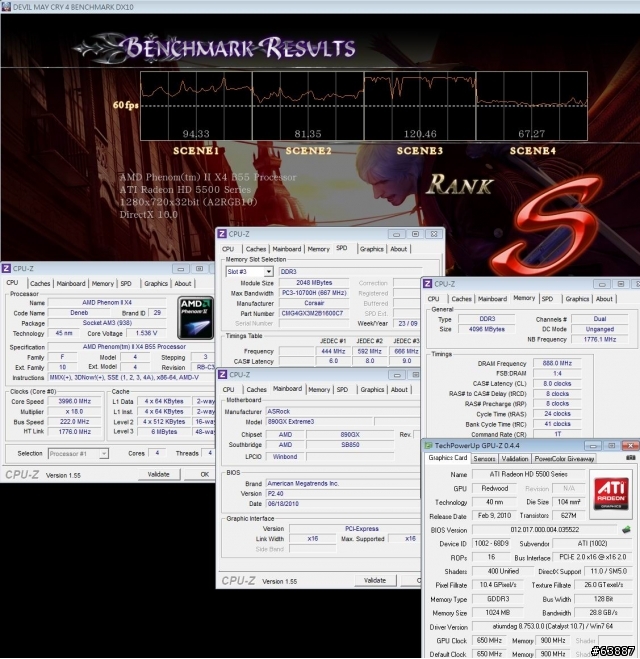
Task: Click the NB Frequency 1776.1 MHz value
Action: coord(600,339)
